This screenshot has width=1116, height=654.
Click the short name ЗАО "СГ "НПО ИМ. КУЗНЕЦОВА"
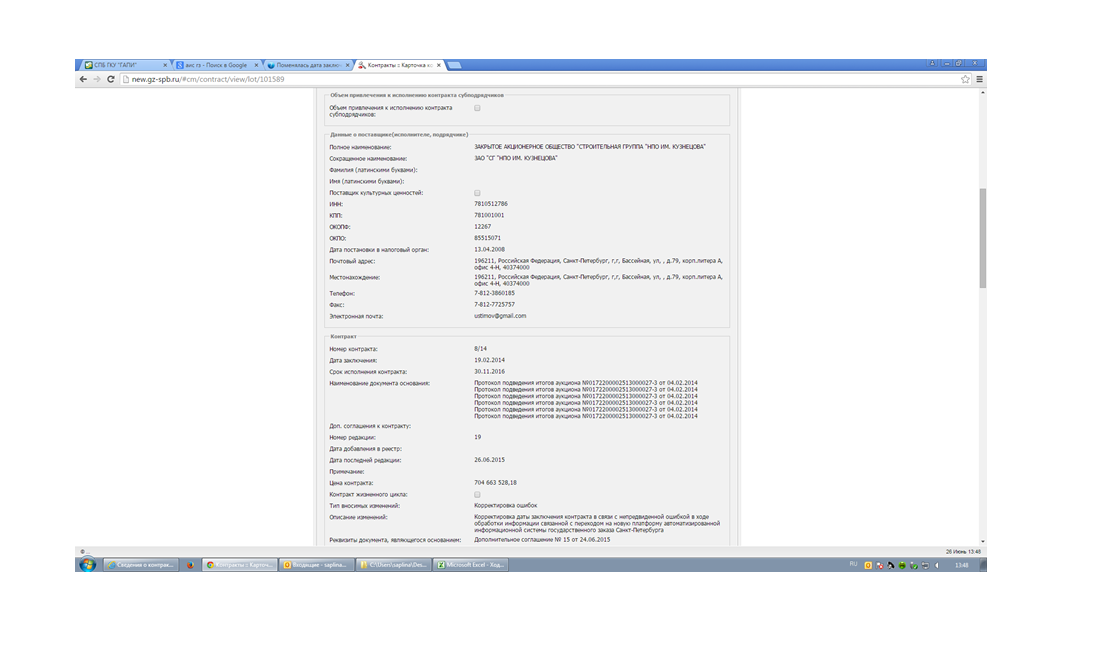pyautogui.click(x=516, y=159)
